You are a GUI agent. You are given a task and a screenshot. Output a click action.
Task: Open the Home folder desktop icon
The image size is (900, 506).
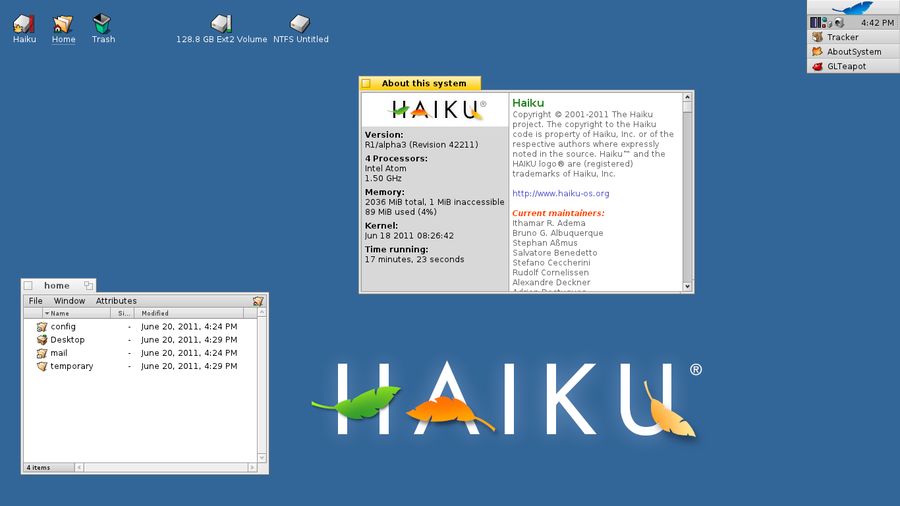click(x=63, y=24)
